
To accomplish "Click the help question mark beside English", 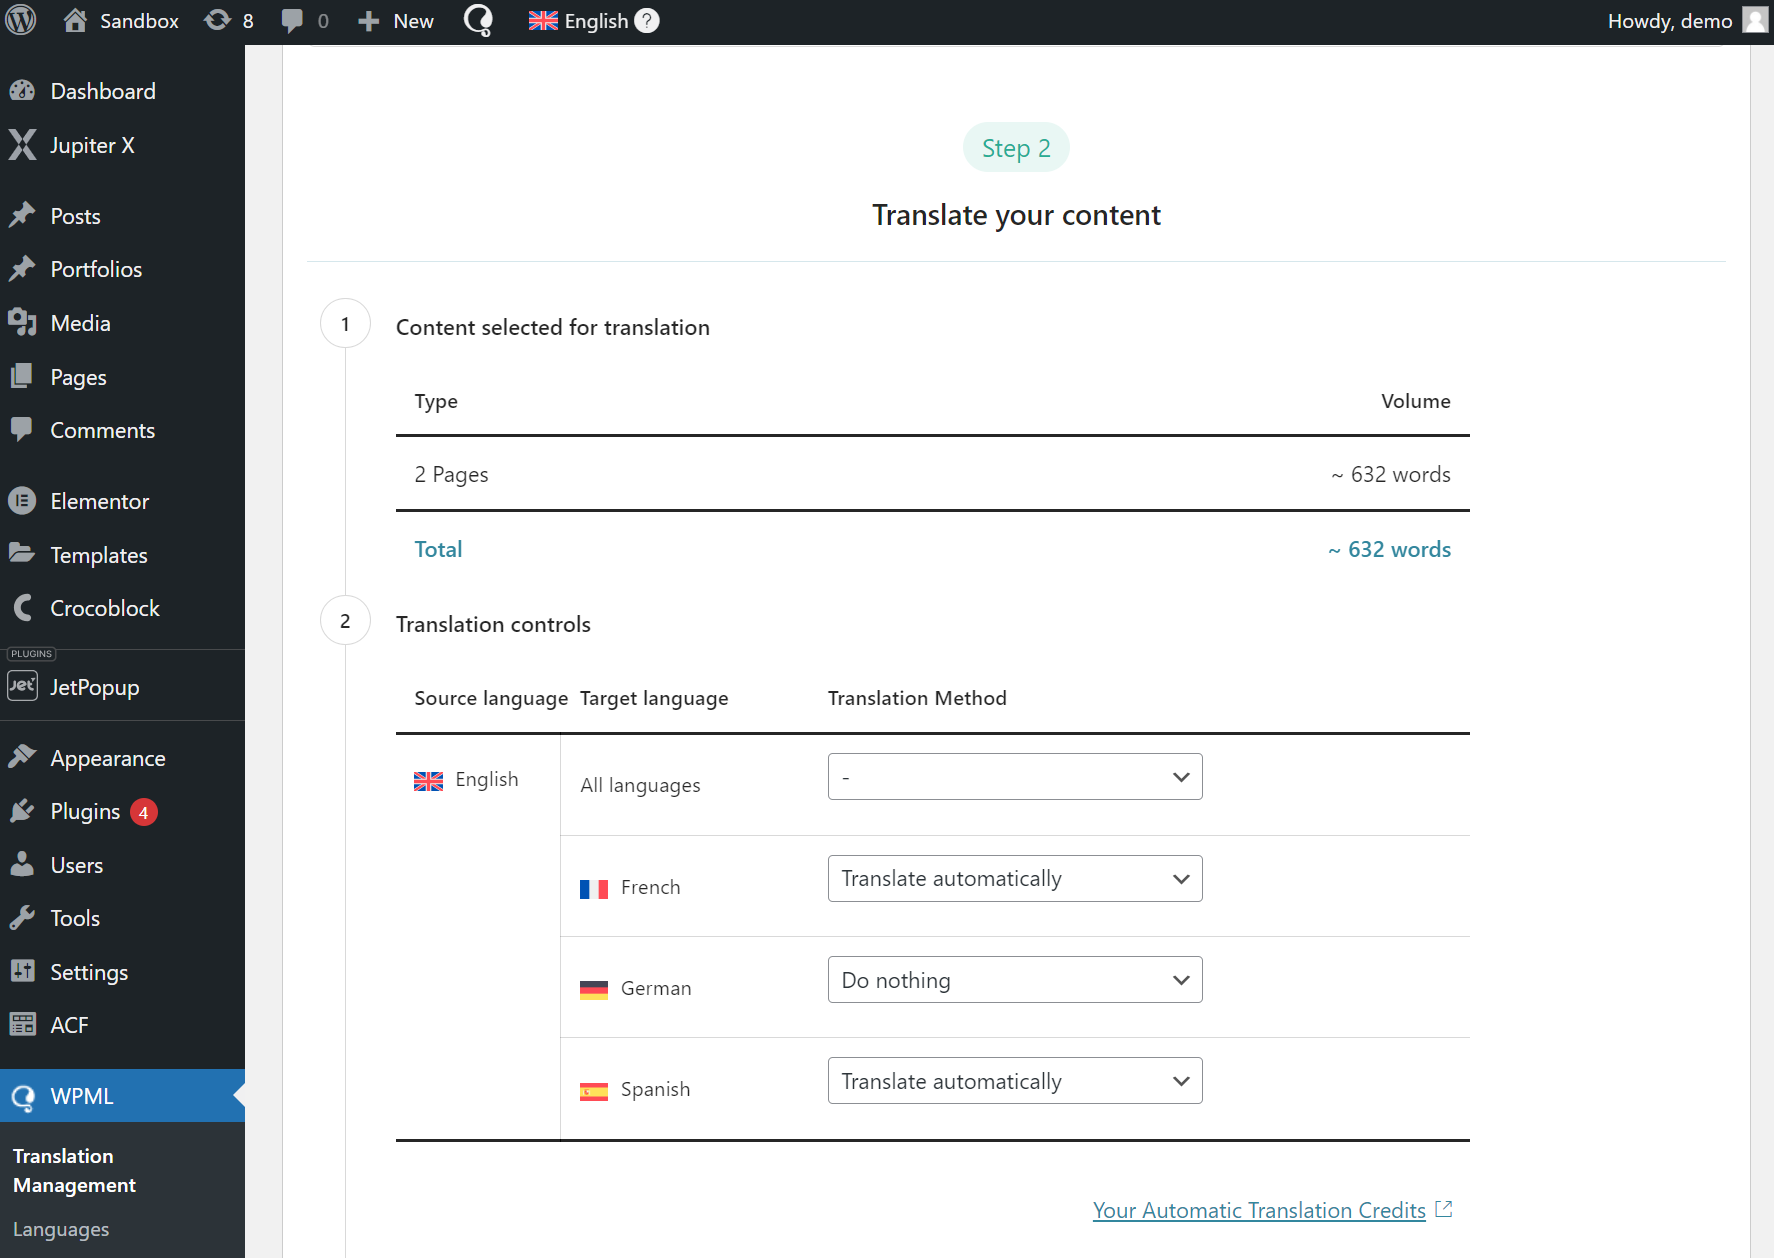I will tap(646, 20).
